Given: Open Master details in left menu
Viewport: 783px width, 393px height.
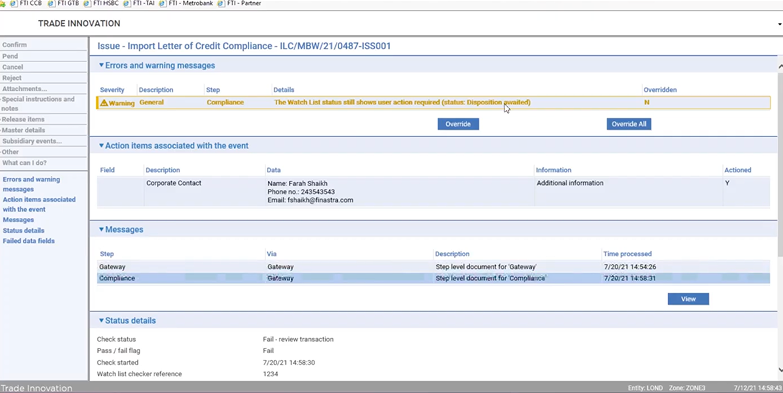Looking at the screenshot, I should 23,130.
